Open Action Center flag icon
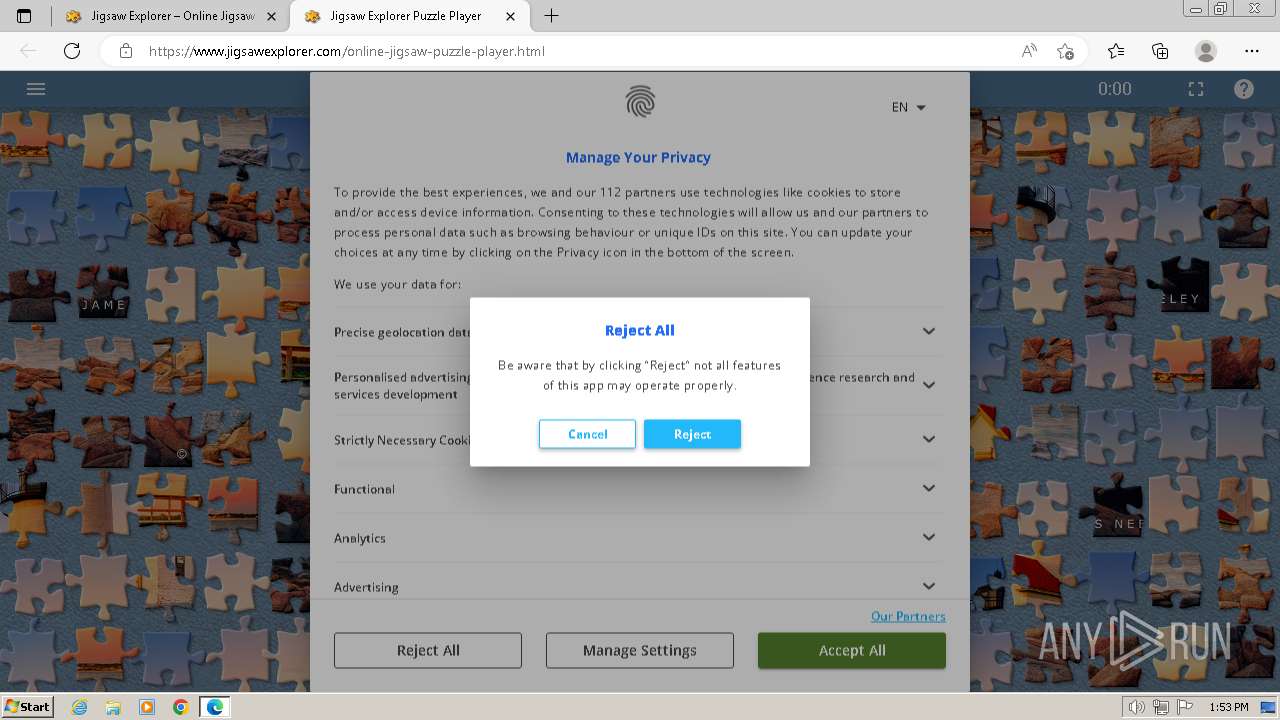Image resolution: width=1280 pixels, height=720 pixels. (x=1185, y=707)
